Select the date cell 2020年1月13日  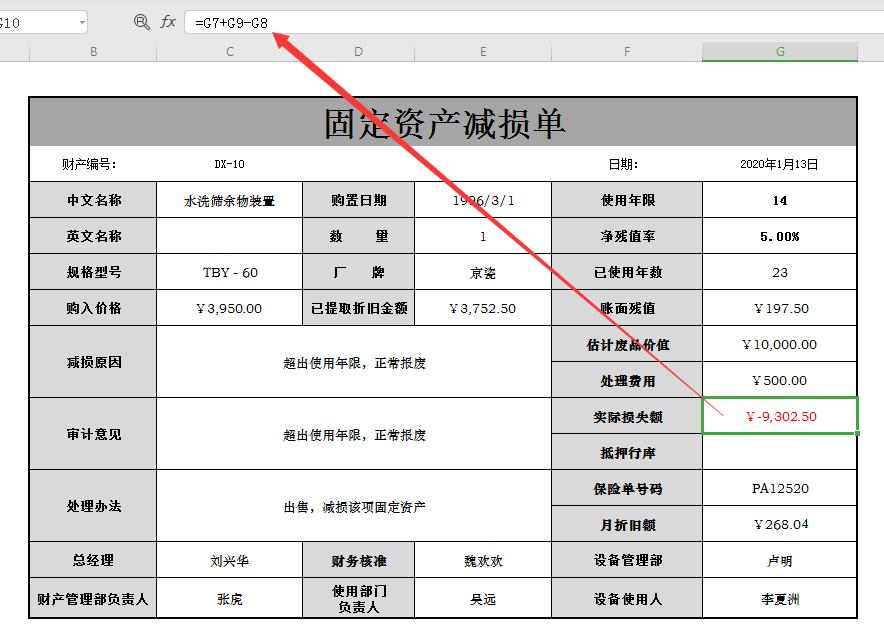pyautogui.click(x=779, y=162)
